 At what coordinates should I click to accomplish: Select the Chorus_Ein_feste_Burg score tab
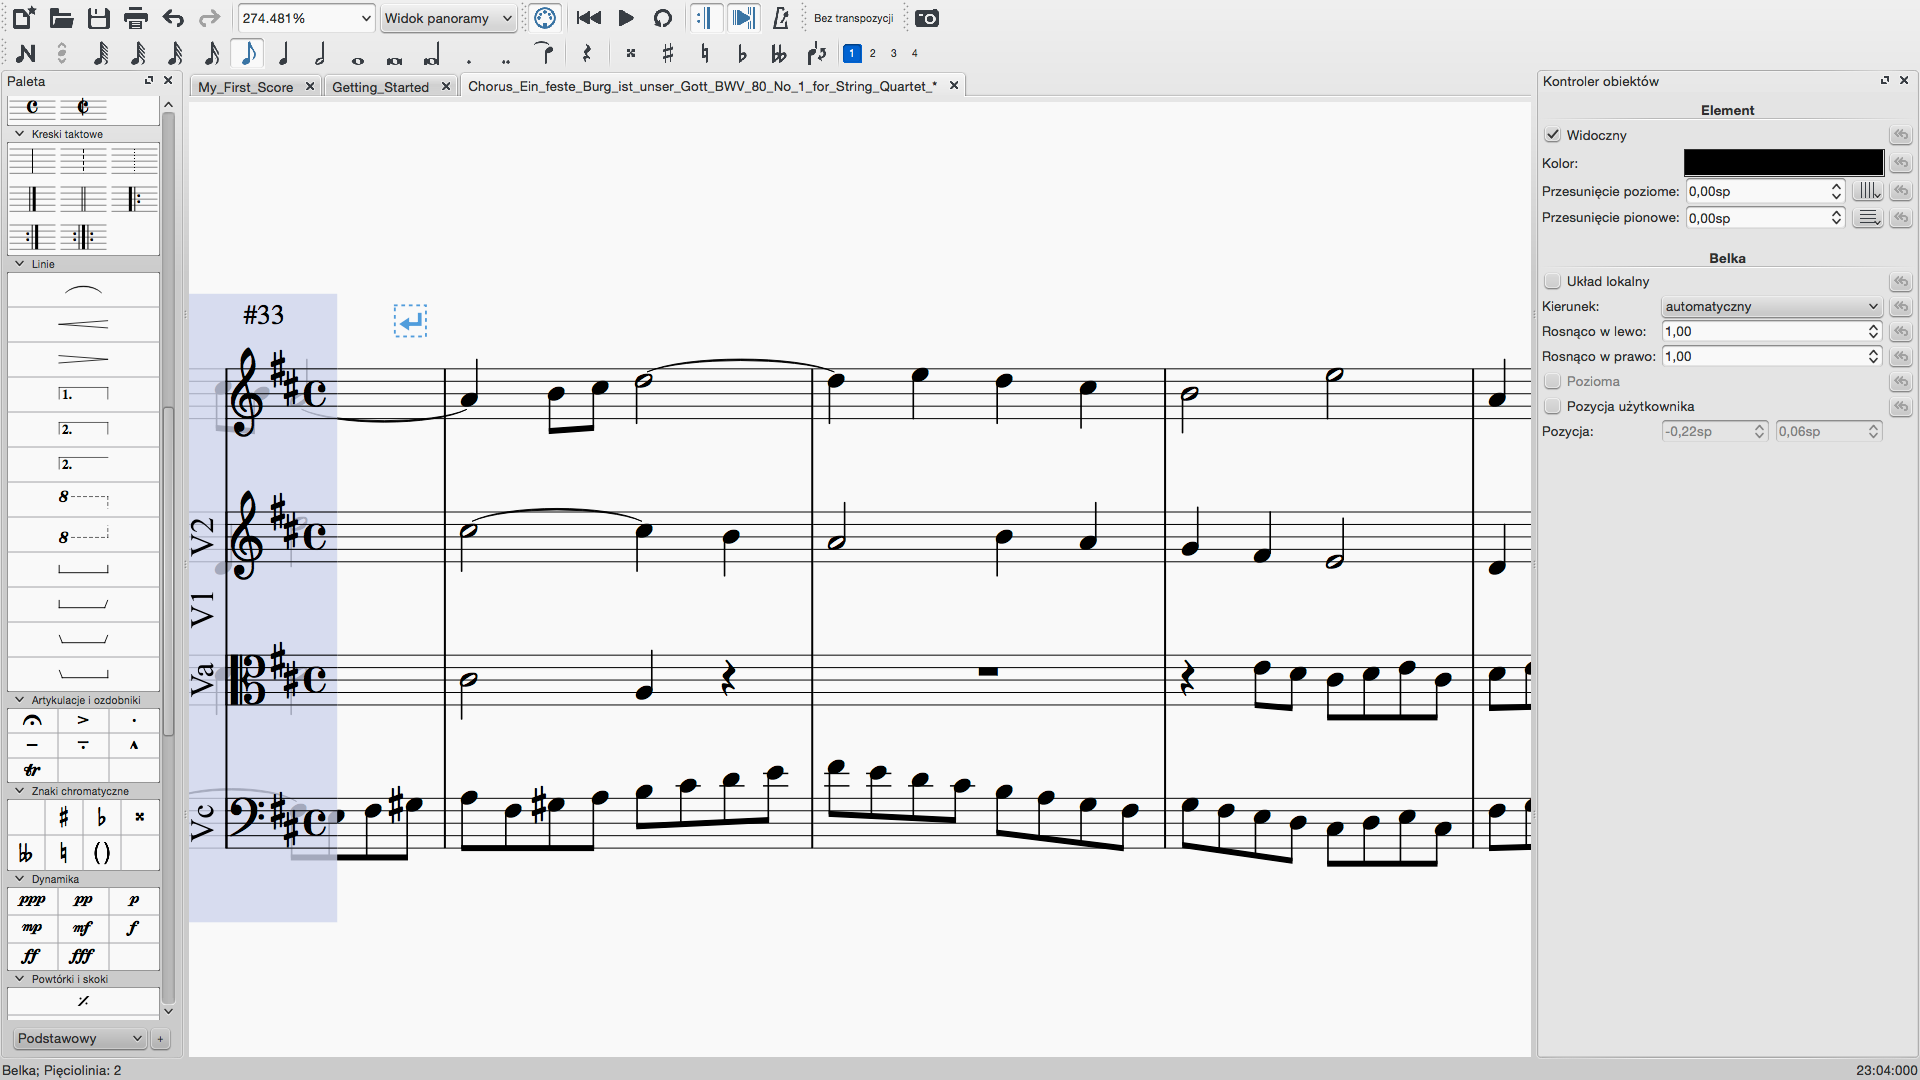703,86
